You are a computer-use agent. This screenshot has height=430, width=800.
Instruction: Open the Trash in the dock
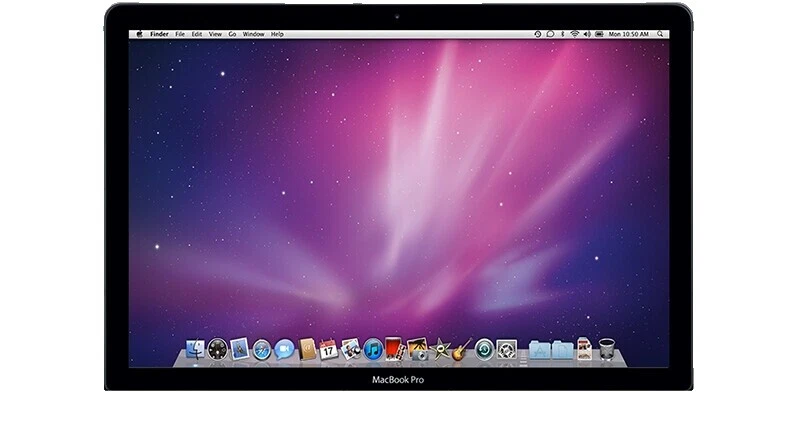click(607, 349)
